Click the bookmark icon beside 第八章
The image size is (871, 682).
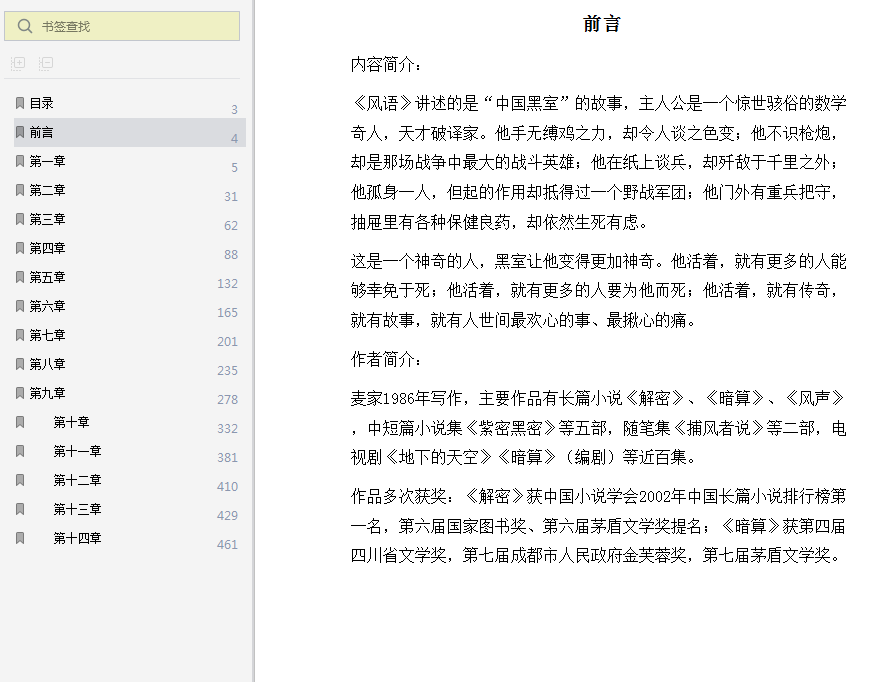pyautogui.click(x=20, y=364)
